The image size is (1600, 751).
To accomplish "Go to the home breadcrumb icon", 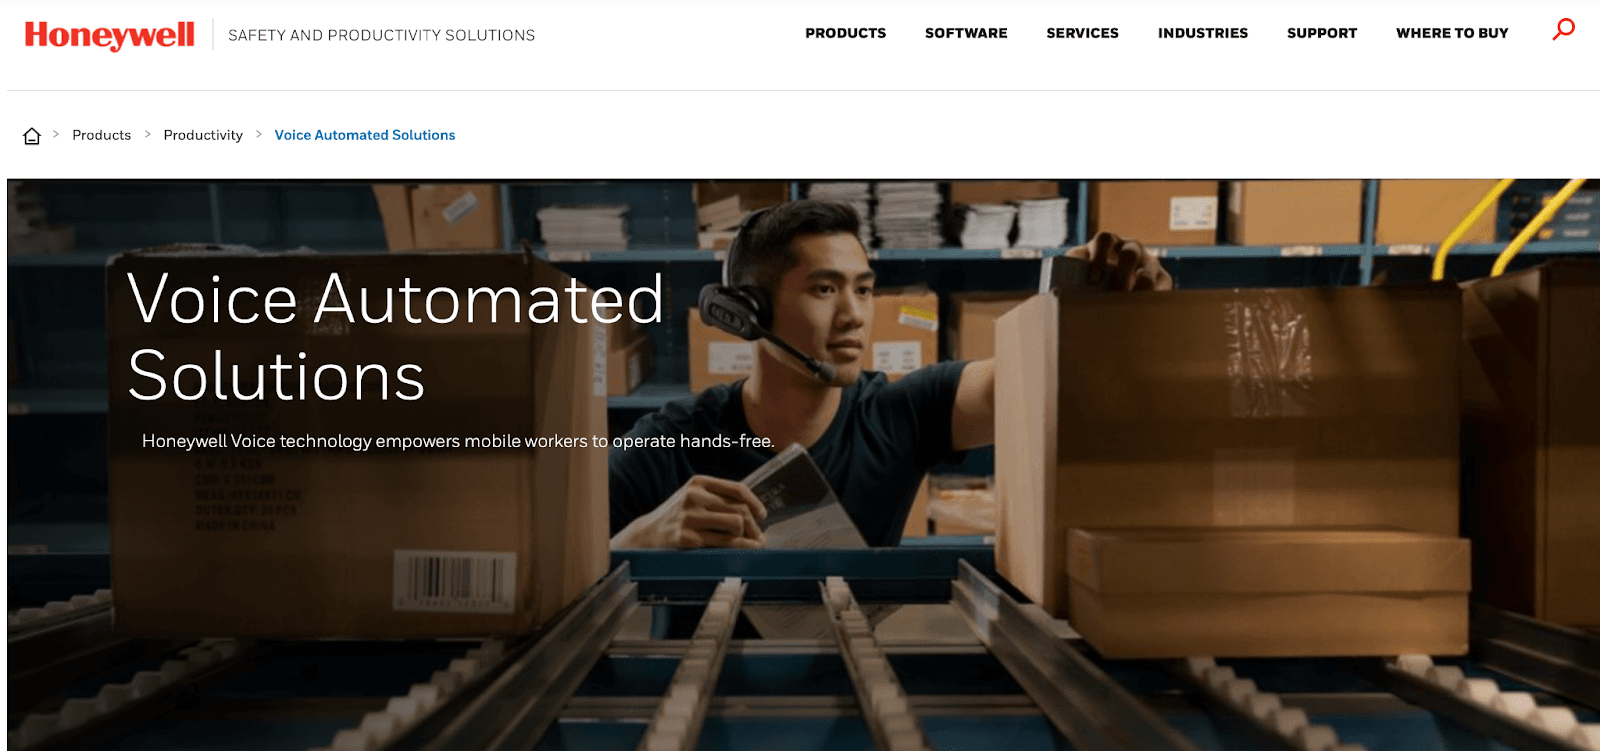I will pyautogui.click(x=32, y=136).
